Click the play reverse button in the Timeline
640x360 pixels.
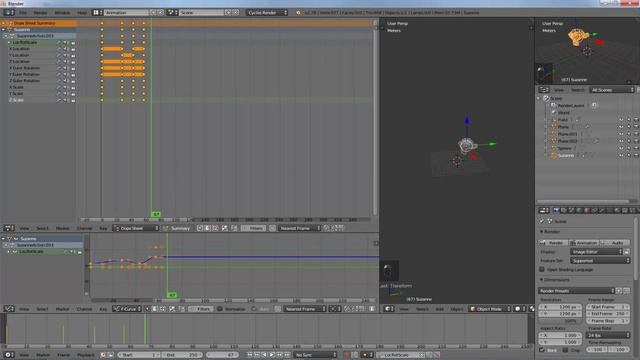264,355
